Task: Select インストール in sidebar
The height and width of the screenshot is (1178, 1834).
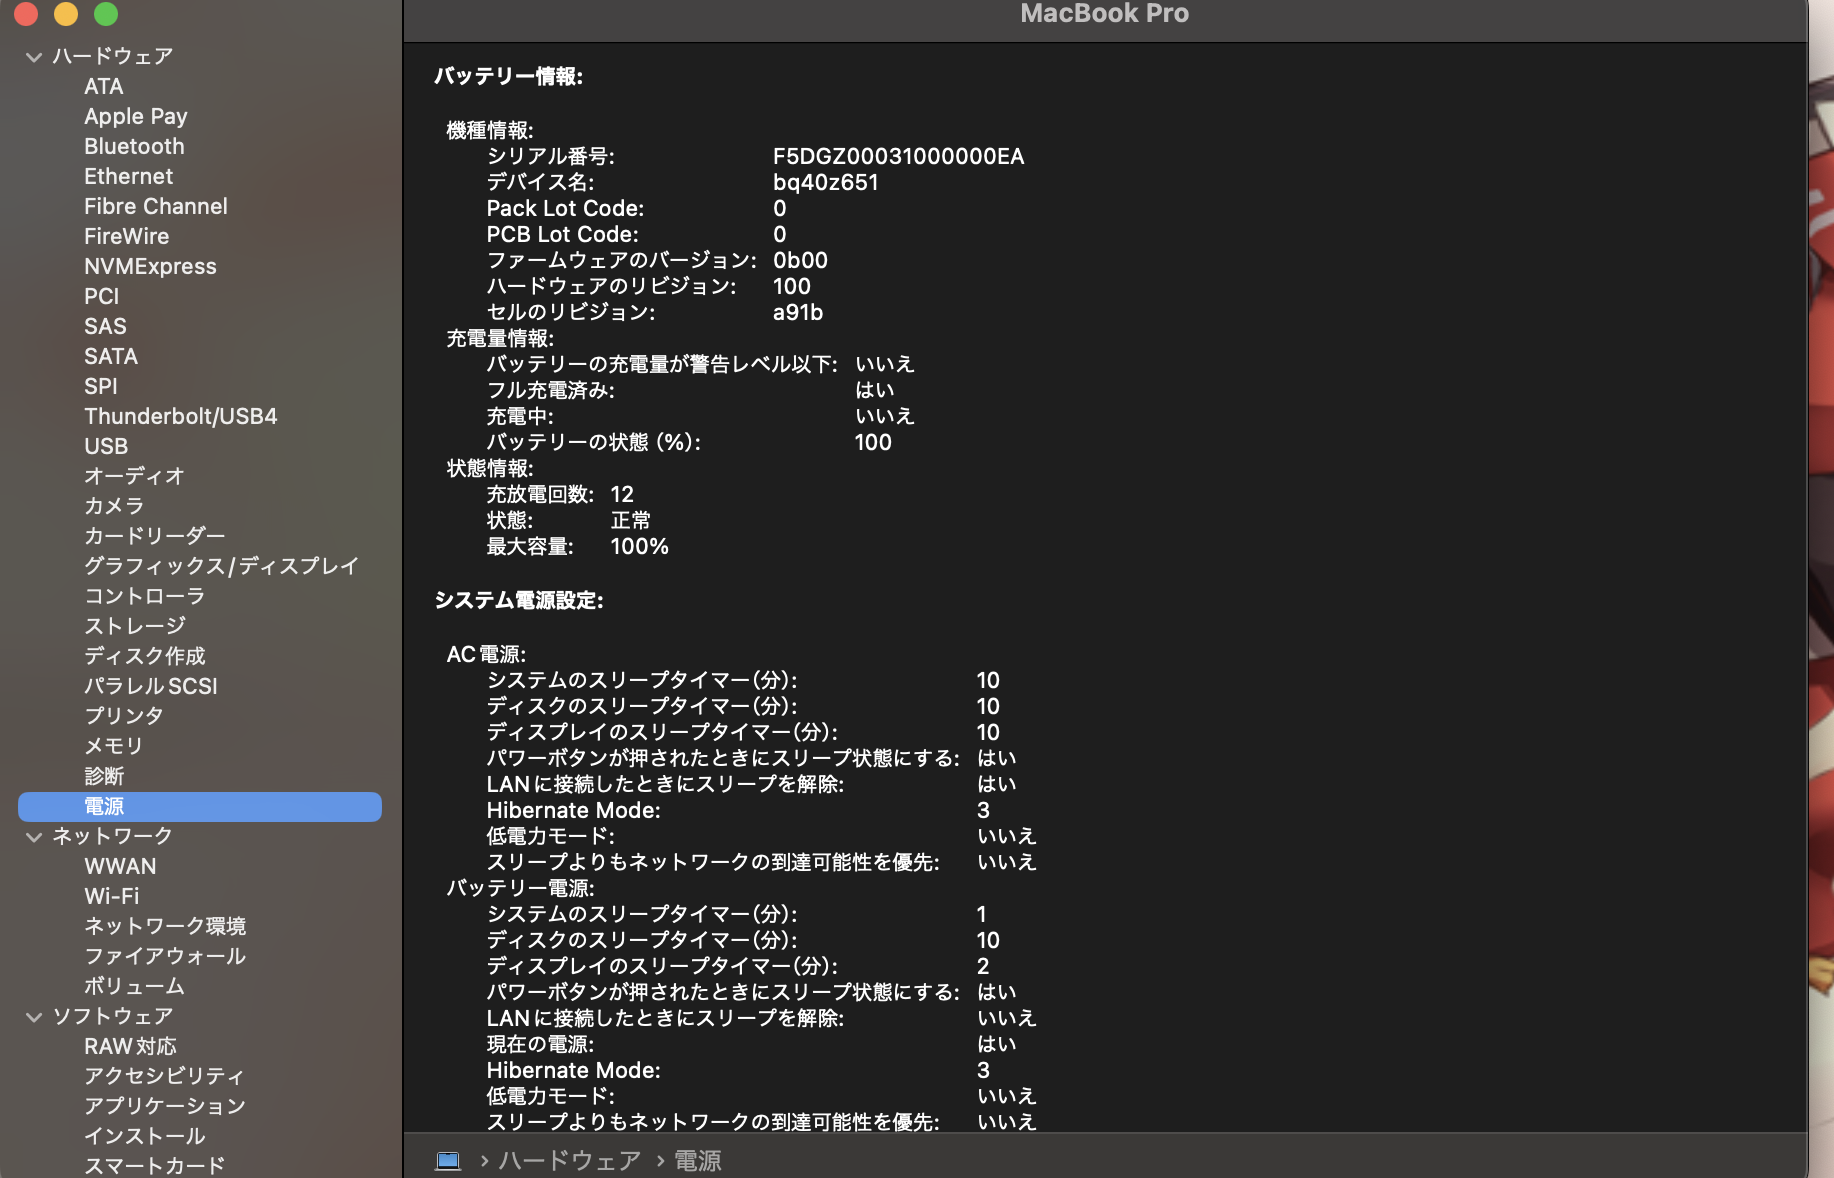Action: pos(145,1137)
